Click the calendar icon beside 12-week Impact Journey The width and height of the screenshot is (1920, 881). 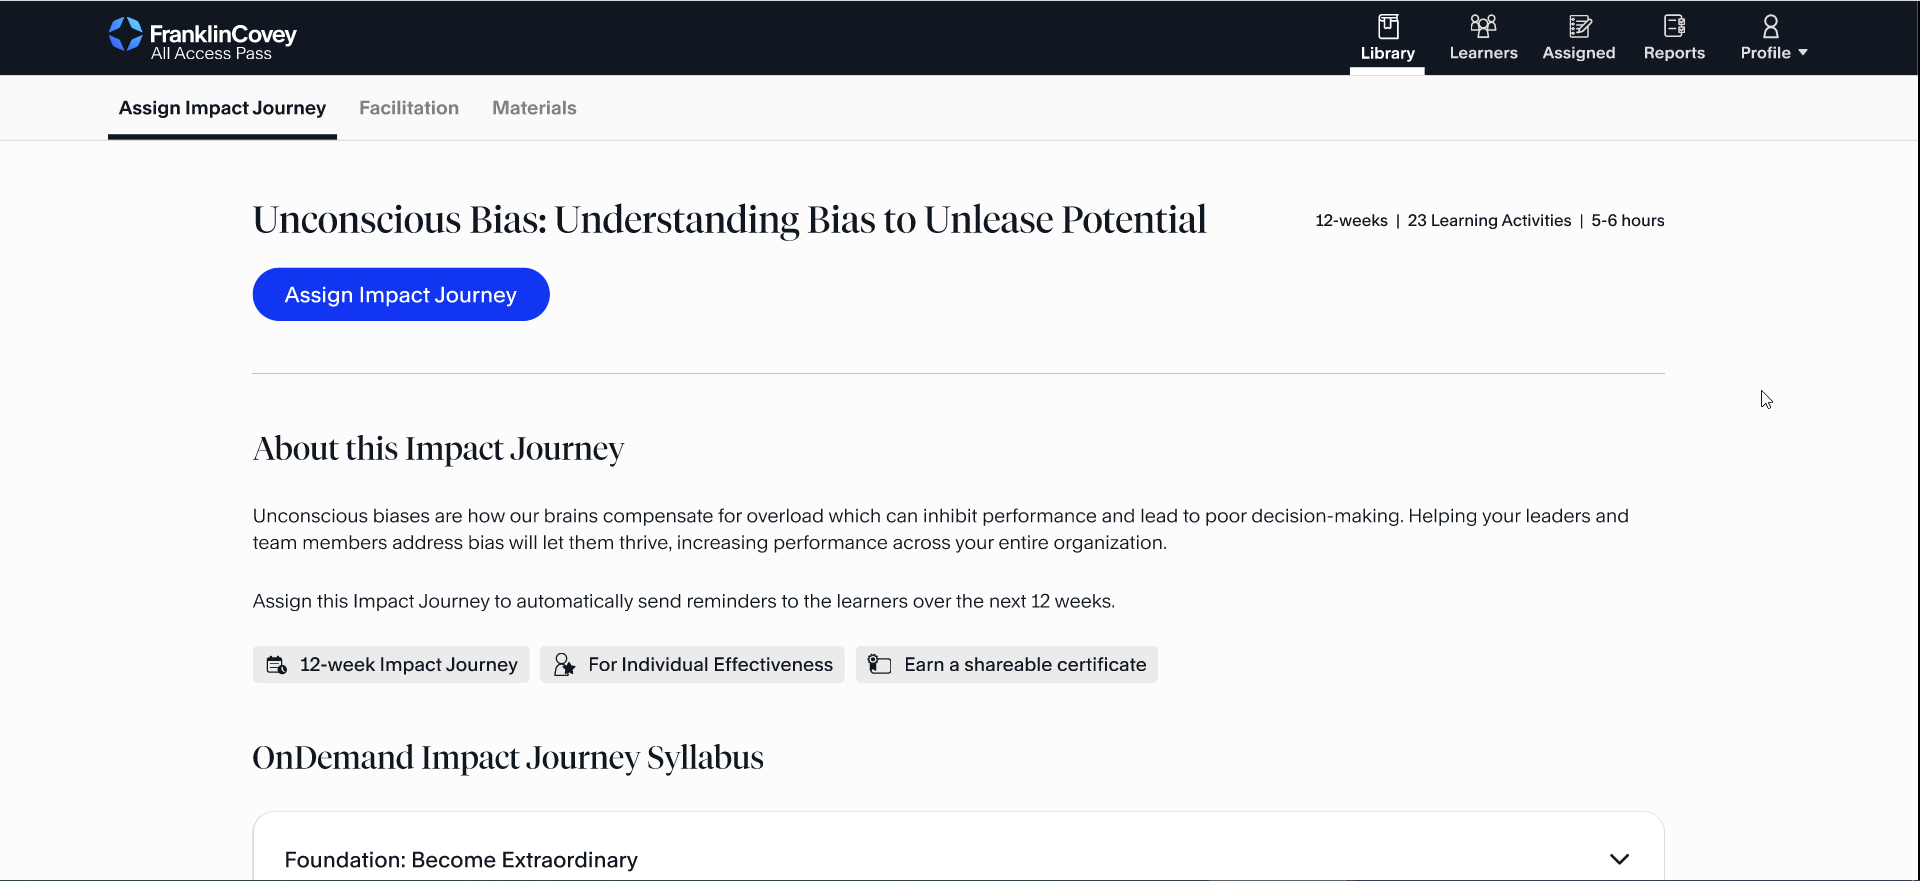click(275, 664)
